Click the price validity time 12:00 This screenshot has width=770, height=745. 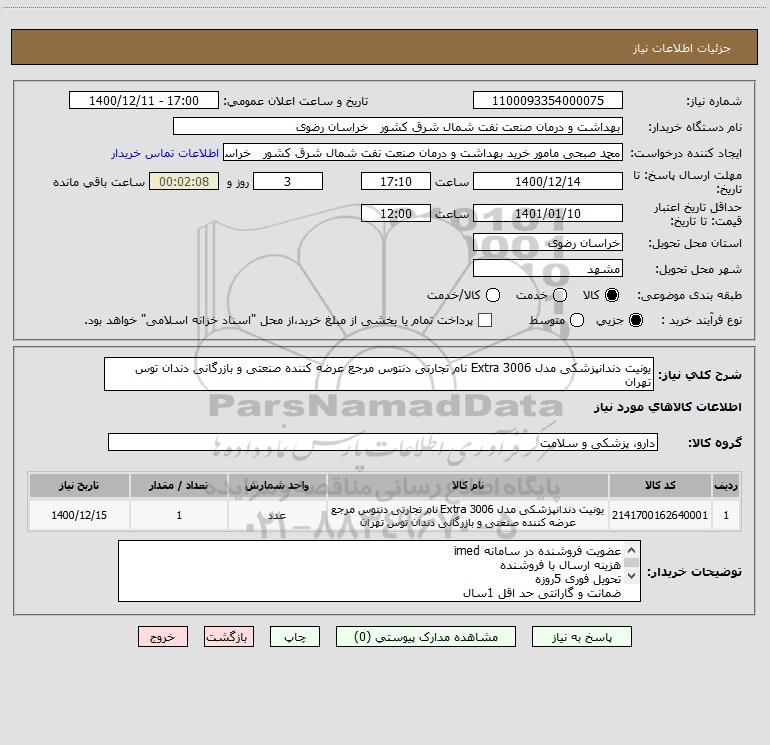(x=396, y=213)
